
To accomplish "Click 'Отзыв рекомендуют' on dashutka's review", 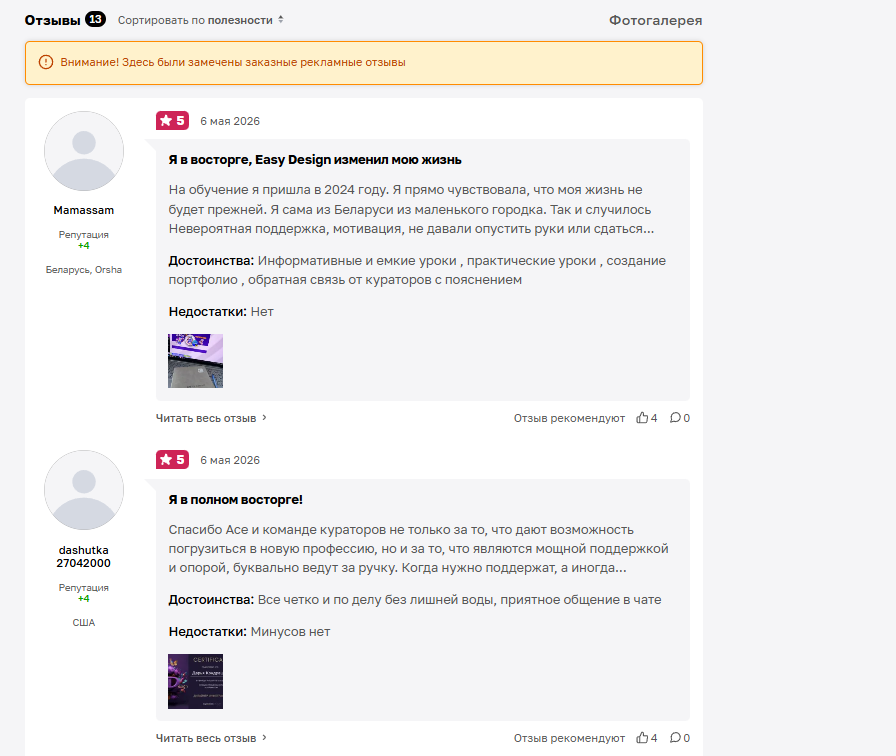I will tap(569, 738).
